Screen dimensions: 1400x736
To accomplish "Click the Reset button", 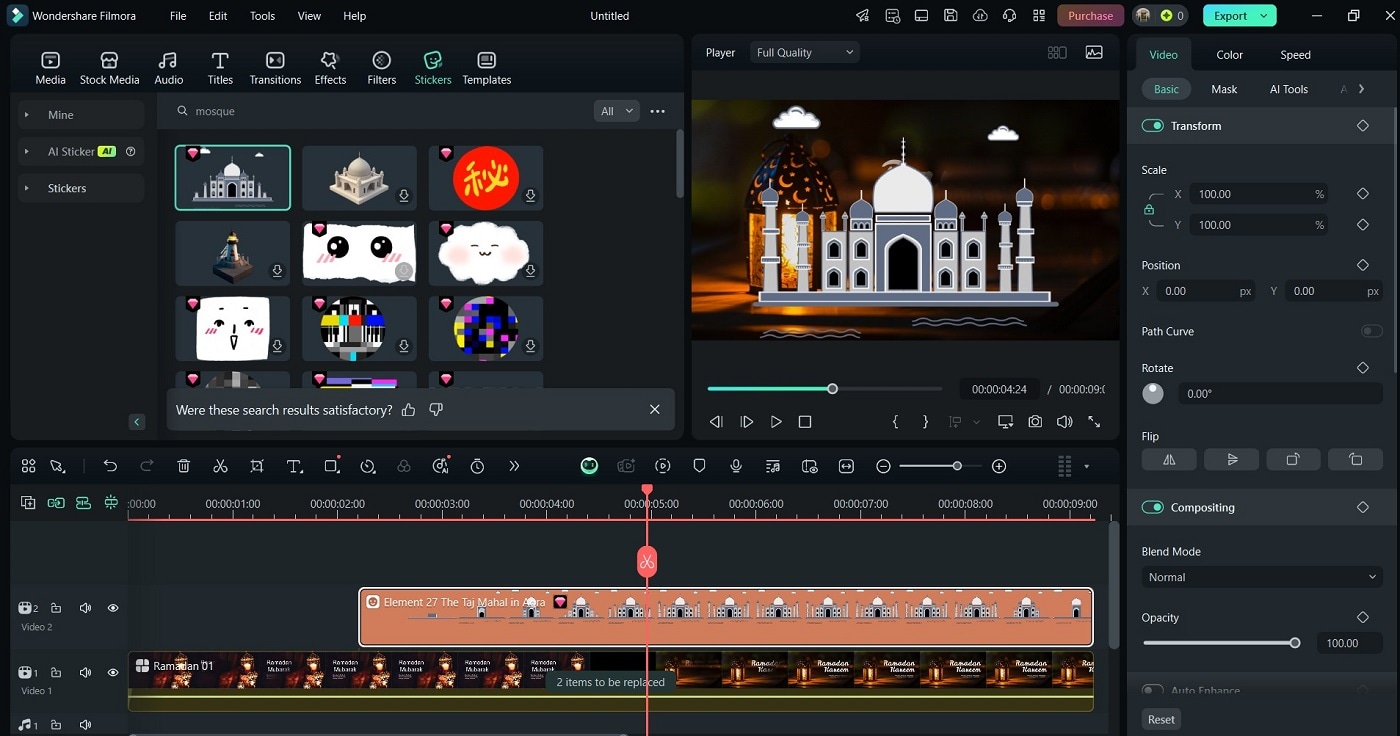I will [1161, 719].
